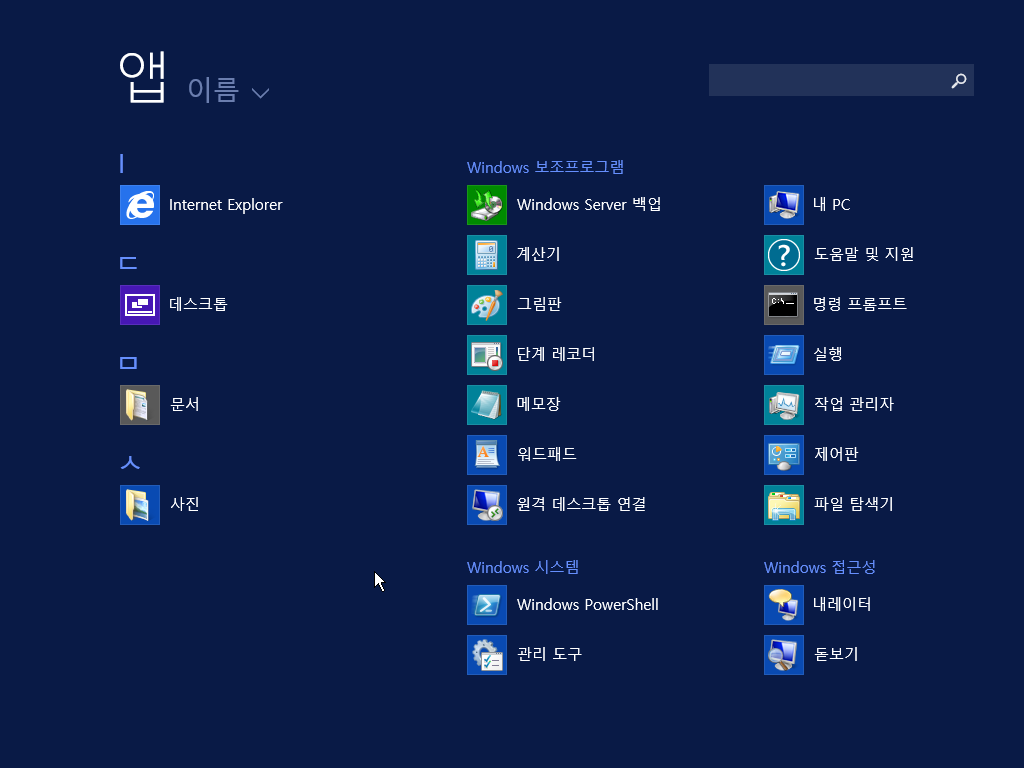Open the 사진 folder icon

coord(140,505)
